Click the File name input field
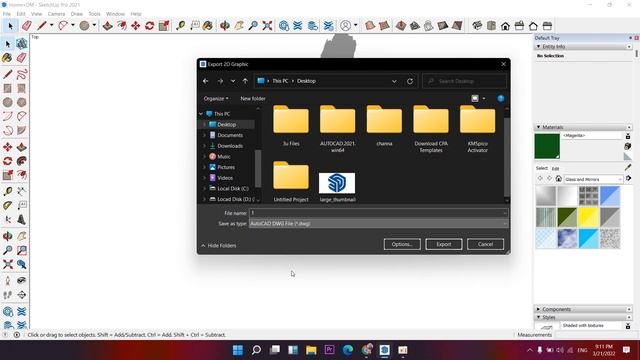Image resolution: width=640 pixels, height=360 pixels. tap(378, 213)
